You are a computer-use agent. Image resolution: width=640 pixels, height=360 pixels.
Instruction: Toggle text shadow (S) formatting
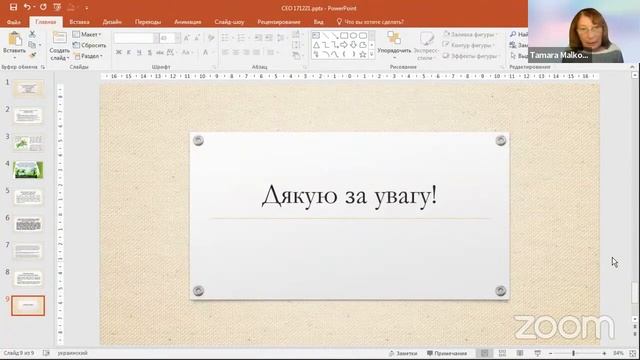150,52
